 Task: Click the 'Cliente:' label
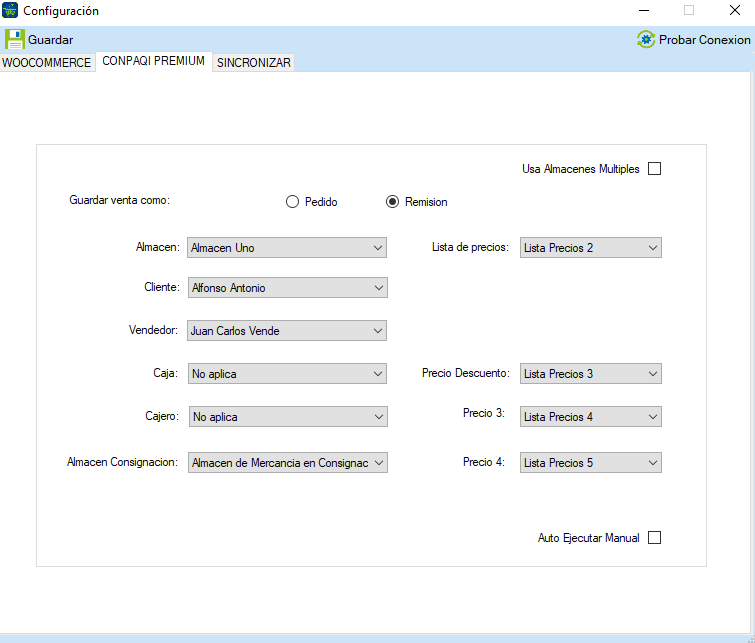[162, 287]
